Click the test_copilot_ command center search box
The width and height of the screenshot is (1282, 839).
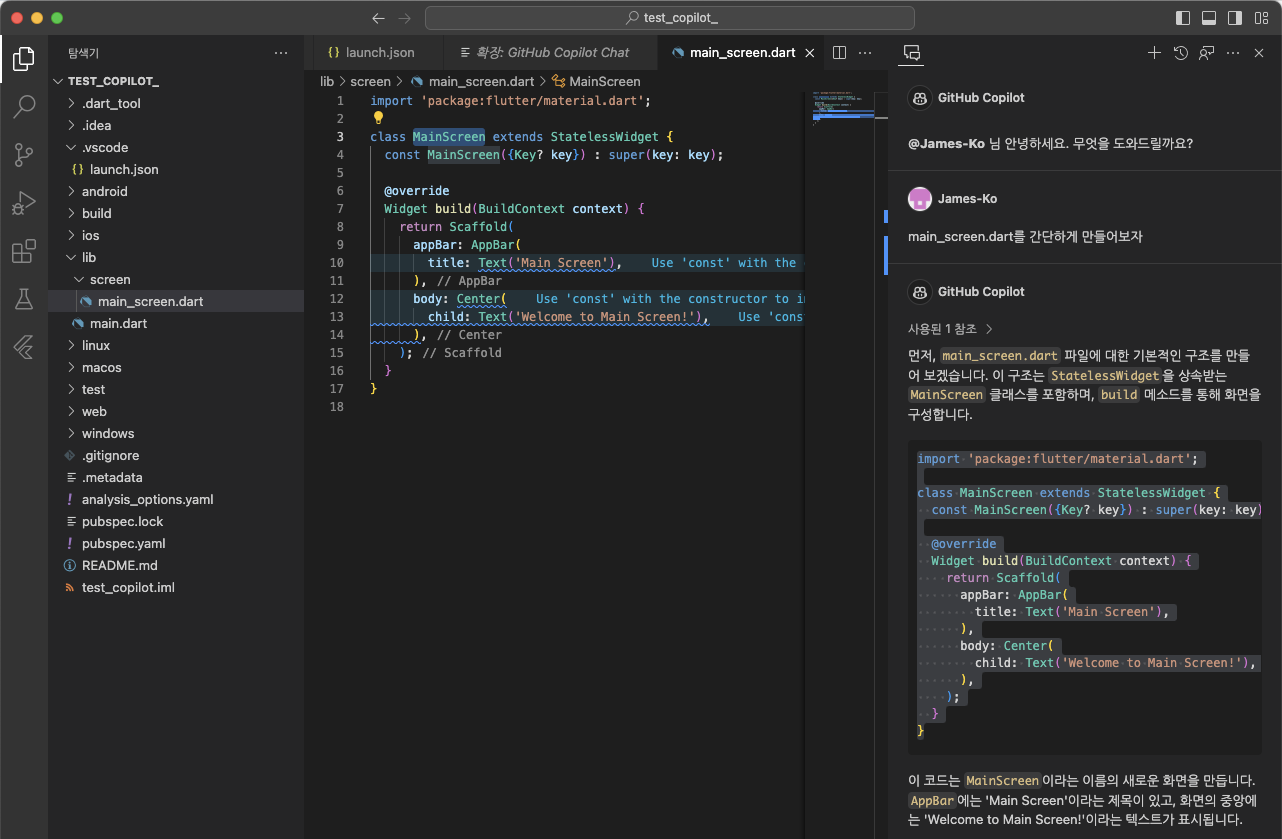(669, 18)
